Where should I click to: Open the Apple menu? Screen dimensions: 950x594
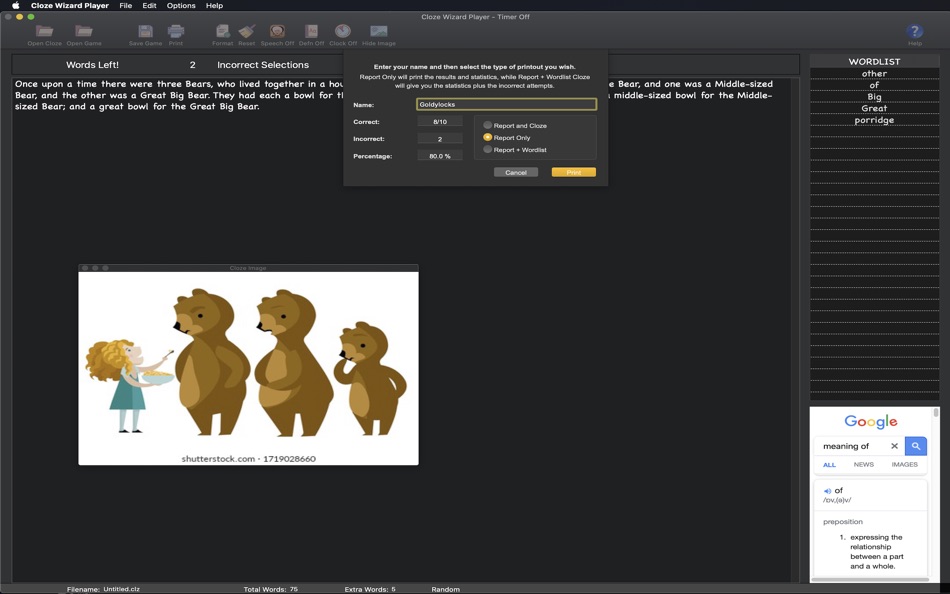point(16,5)
